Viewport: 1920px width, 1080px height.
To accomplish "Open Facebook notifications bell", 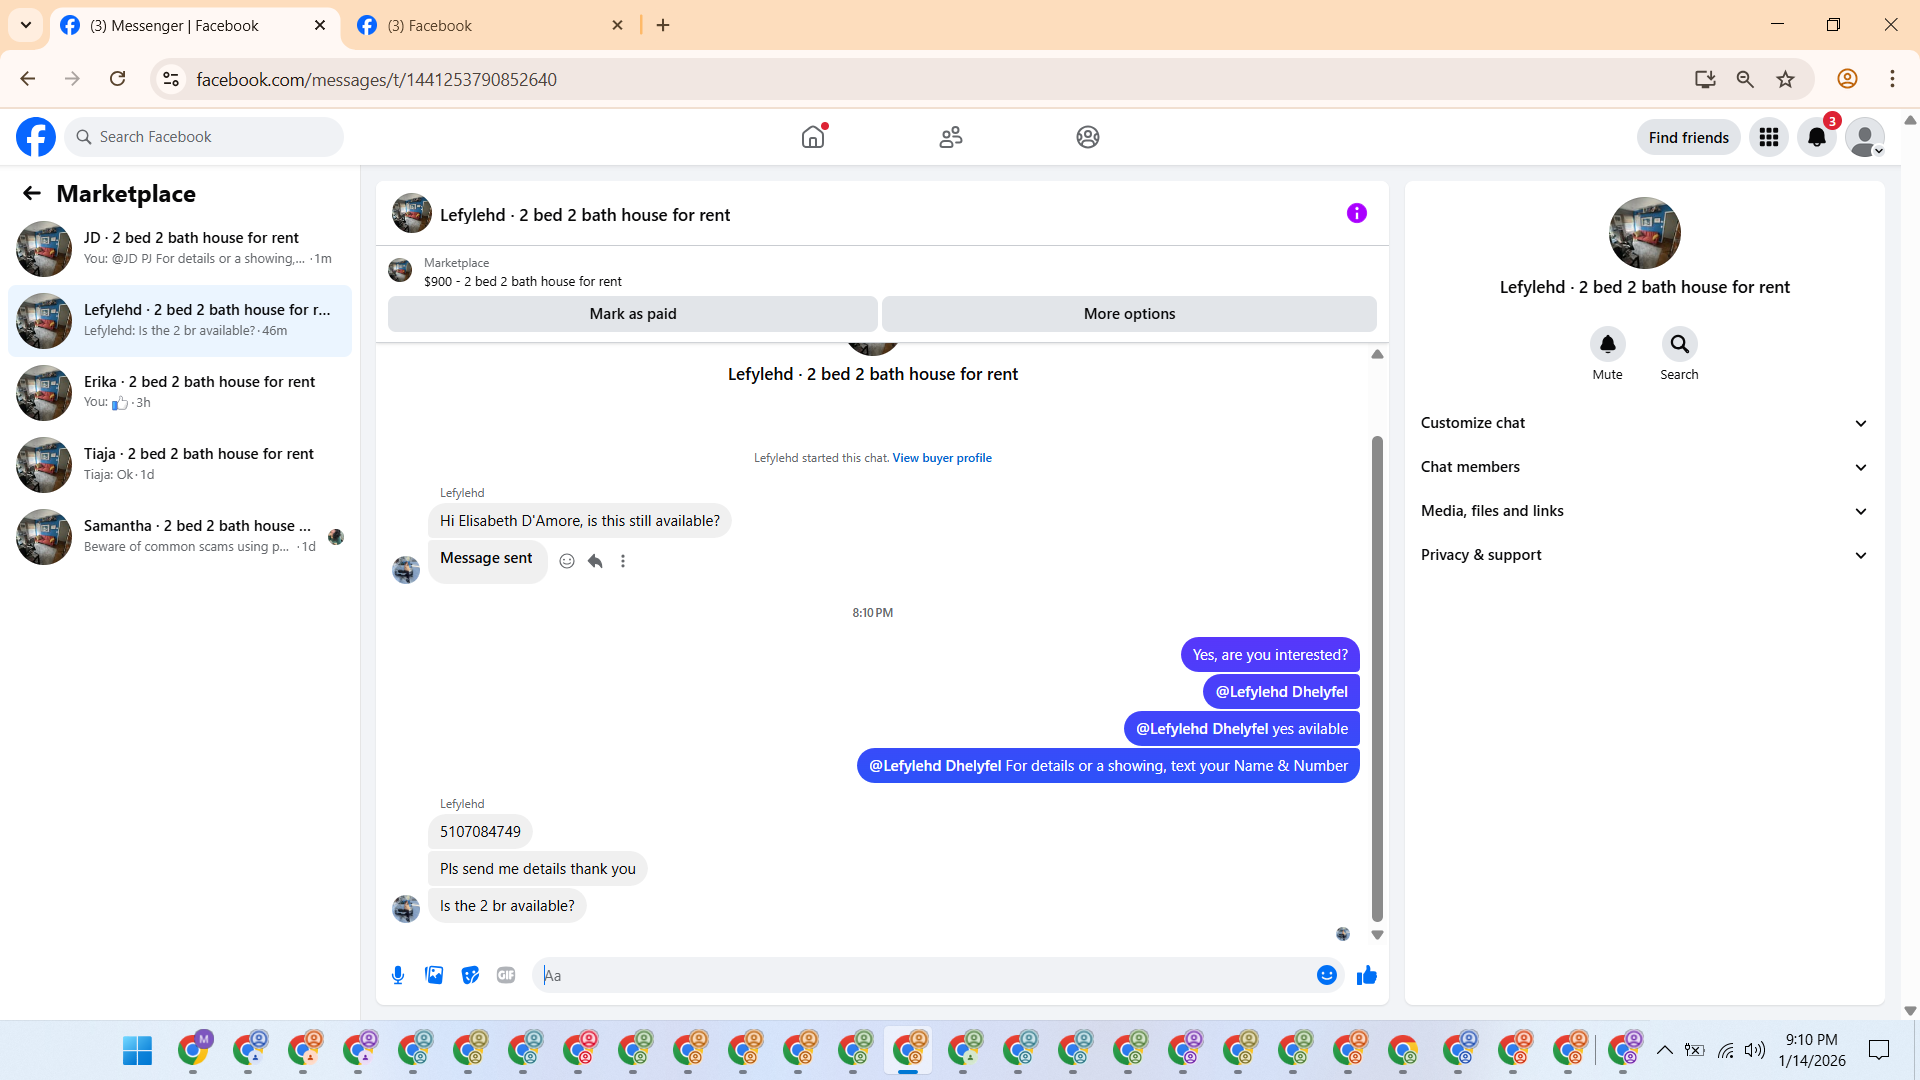I will click(1817, 137).
